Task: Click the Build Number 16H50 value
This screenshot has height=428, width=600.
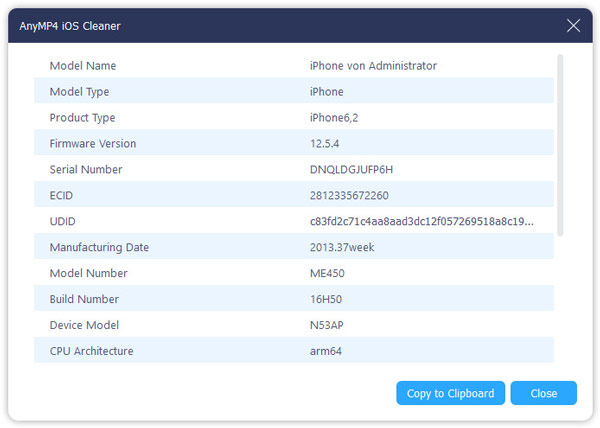Action: 326,300
